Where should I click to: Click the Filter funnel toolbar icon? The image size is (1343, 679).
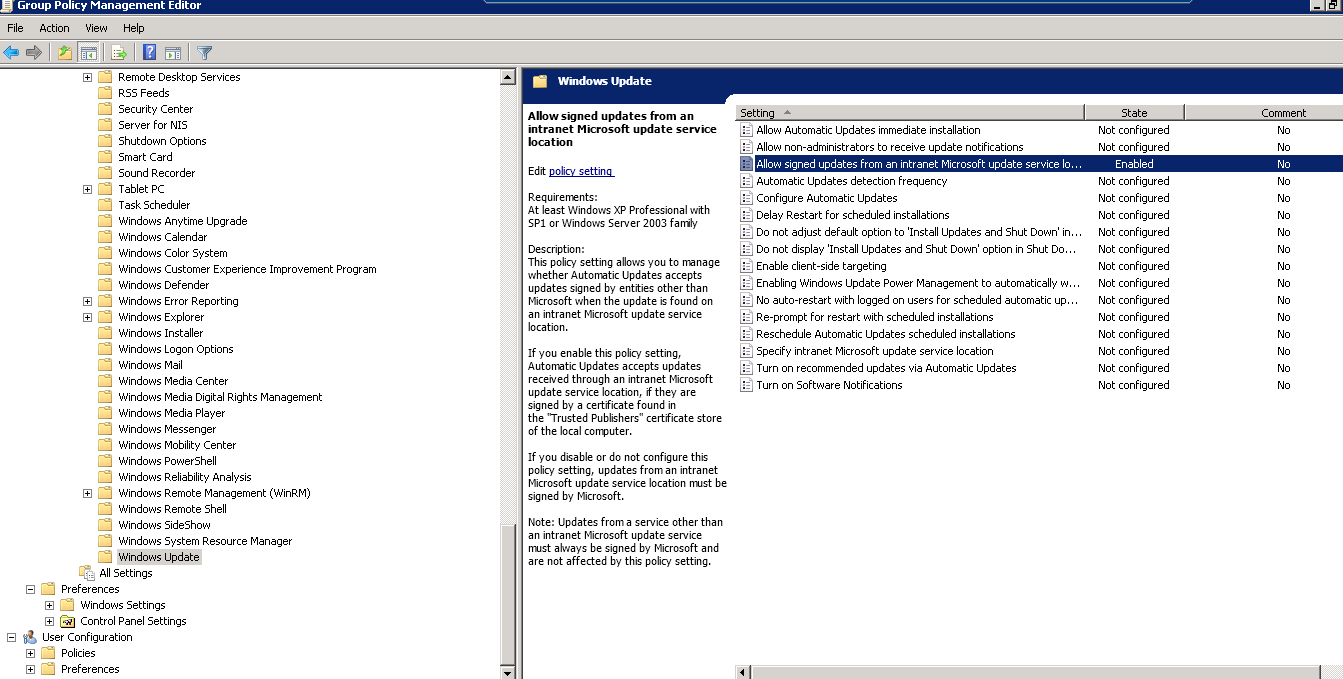coord(205,53)
